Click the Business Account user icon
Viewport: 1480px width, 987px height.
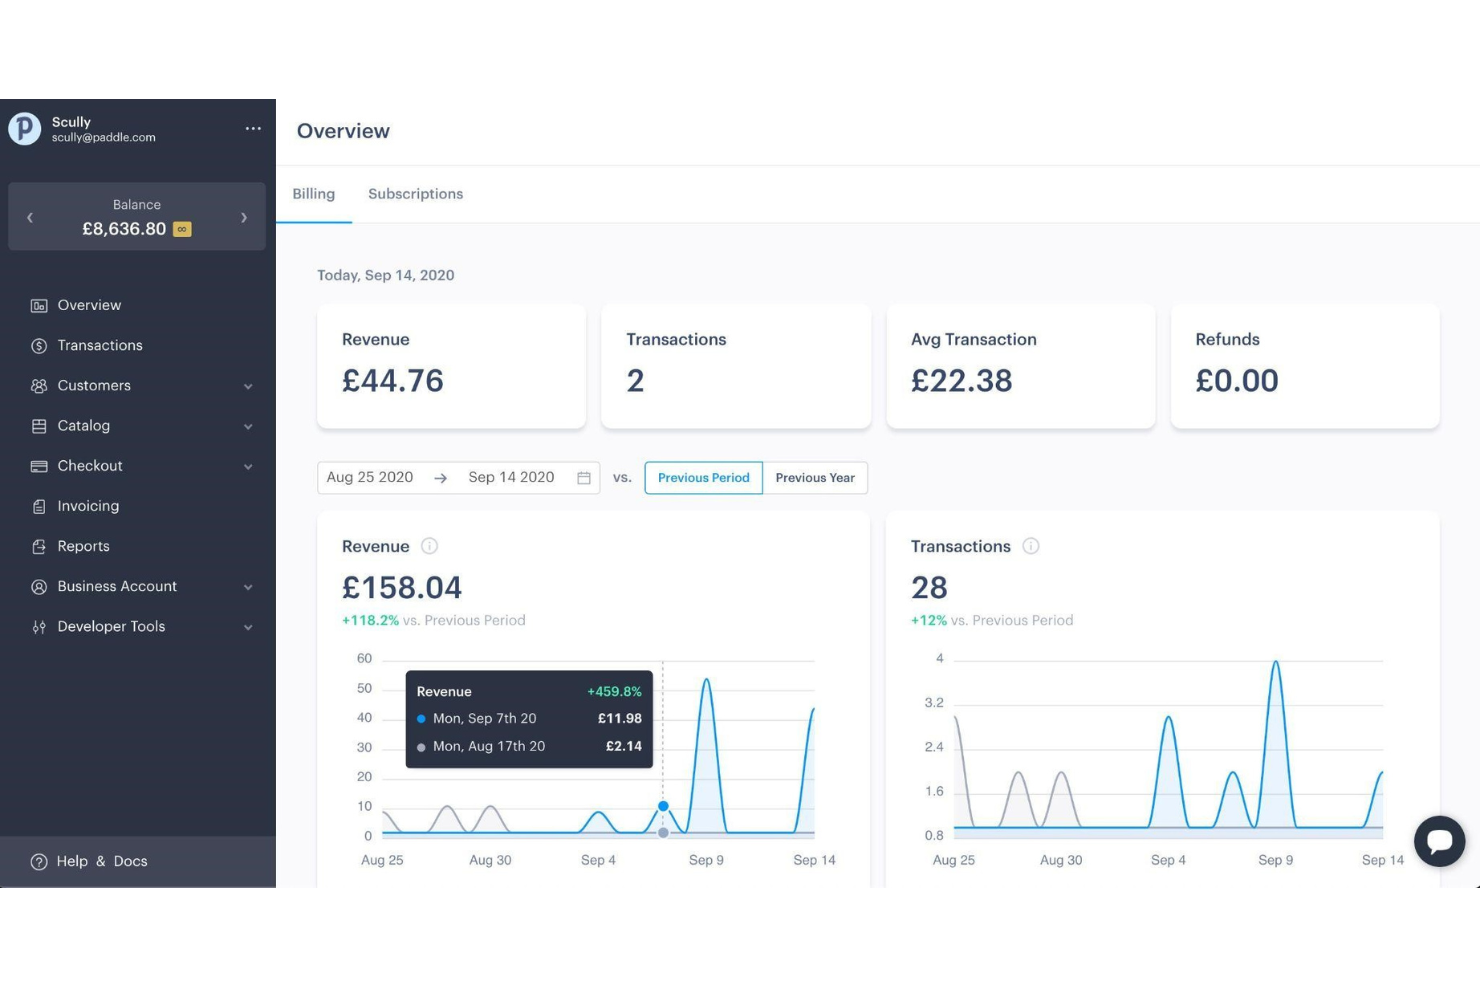(x=39, y=587)
